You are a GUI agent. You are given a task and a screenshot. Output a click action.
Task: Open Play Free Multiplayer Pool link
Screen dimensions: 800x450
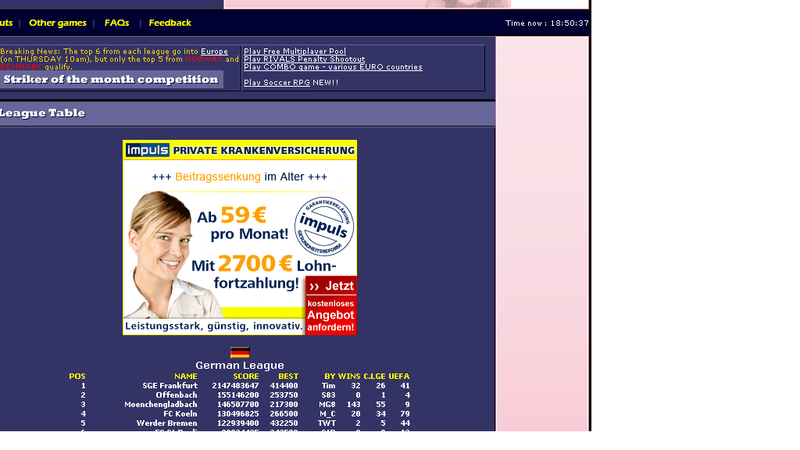click(295, 51)
